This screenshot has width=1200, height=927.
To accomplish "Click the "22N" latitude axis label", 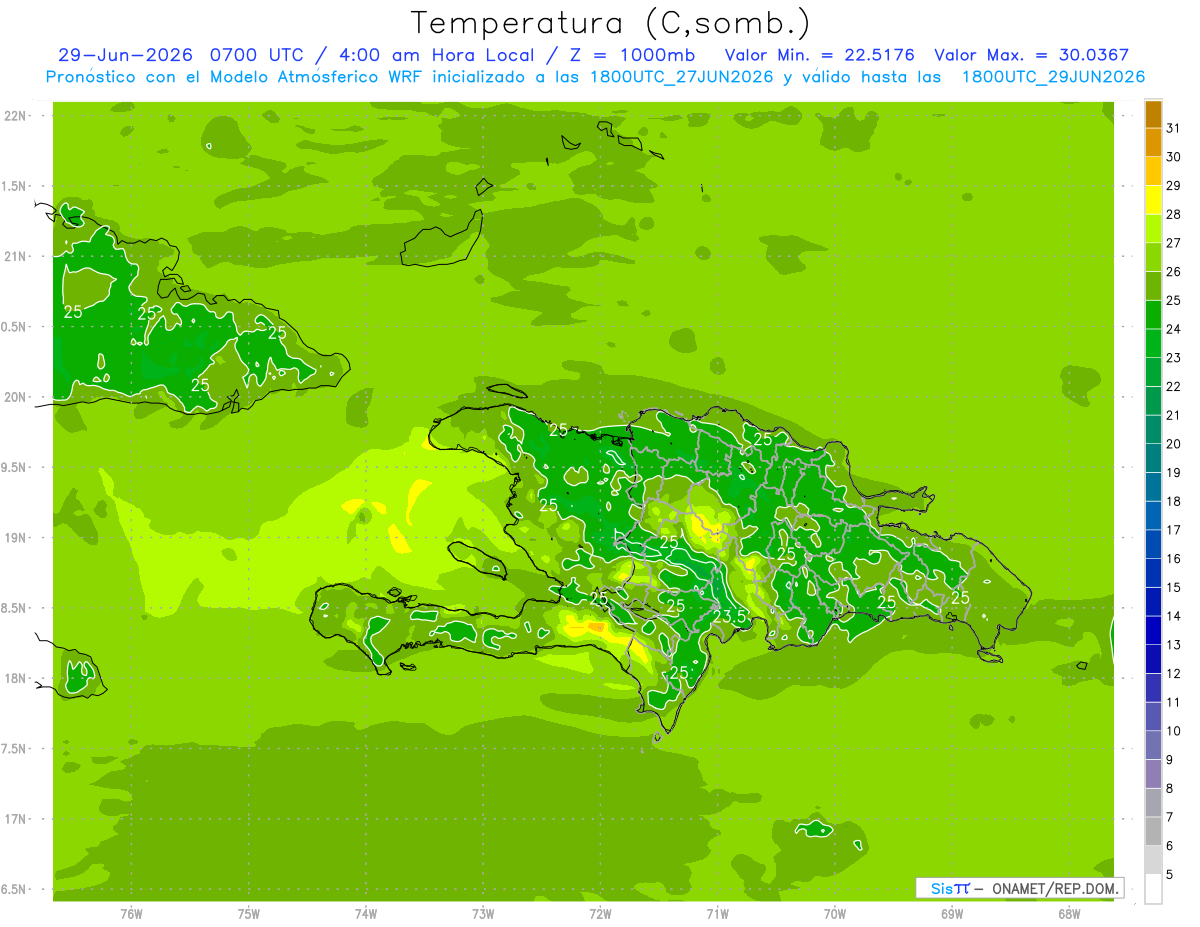I will (x=14, y=116).
